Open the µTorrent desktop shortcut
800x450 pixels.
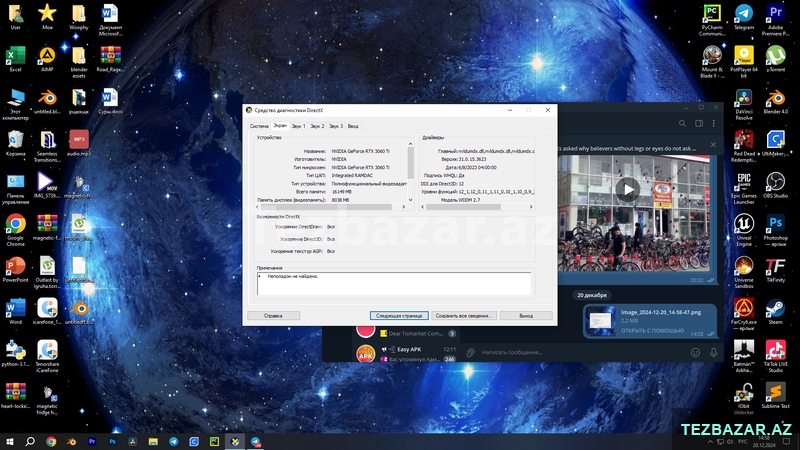pyautogui.click(x=776, y=59)
